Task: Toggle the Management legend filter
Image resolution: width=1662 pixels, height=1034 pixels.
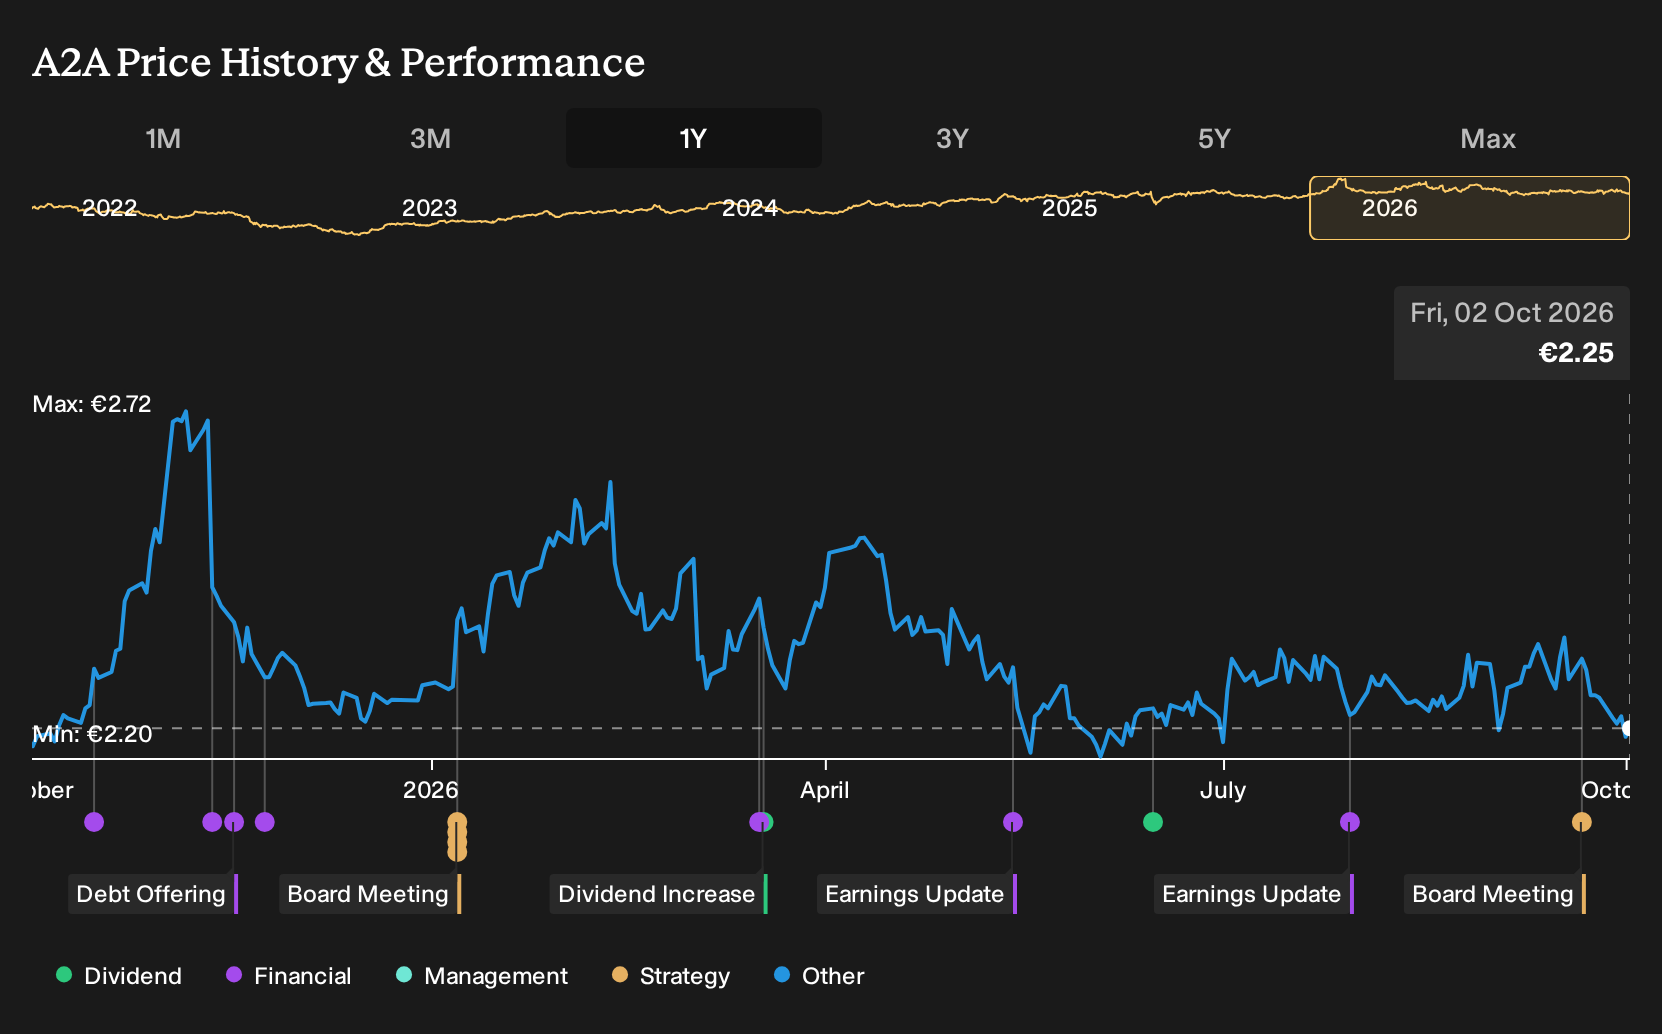Action: pyautogui.click(x=482, y=976)
